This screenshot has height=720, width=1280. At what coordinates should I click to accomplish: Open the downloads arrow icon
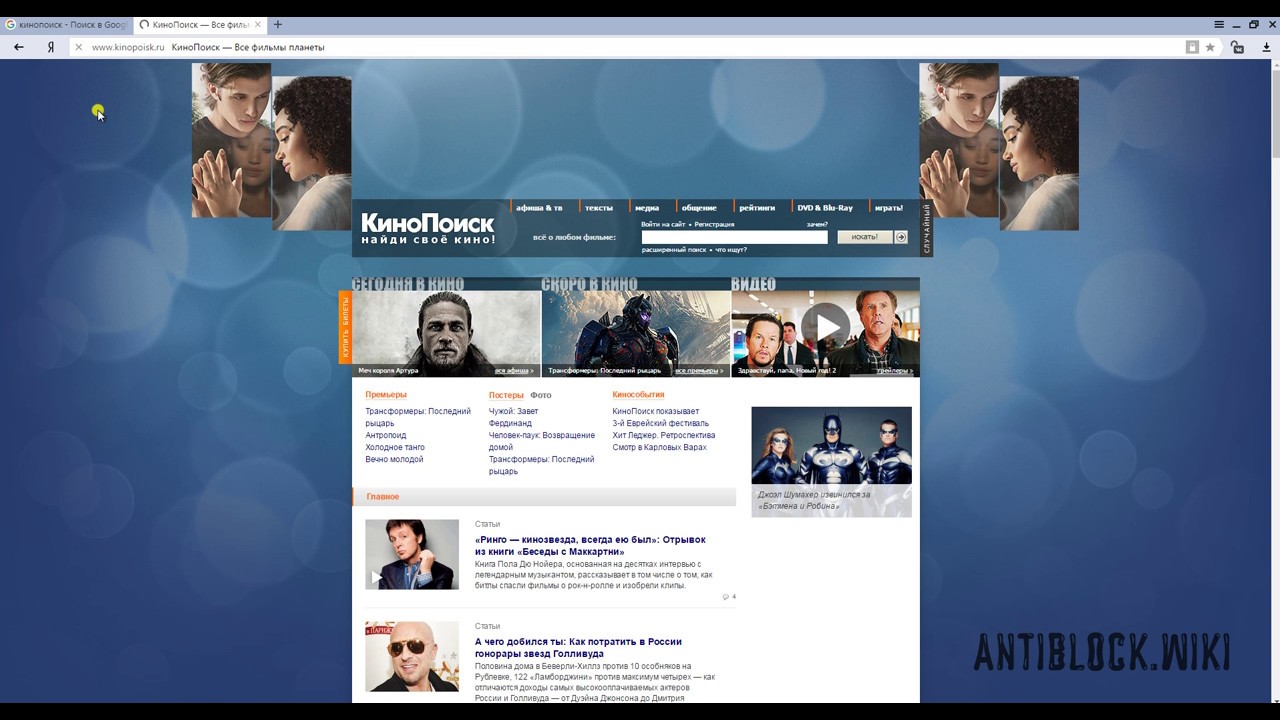(1266, 47)
